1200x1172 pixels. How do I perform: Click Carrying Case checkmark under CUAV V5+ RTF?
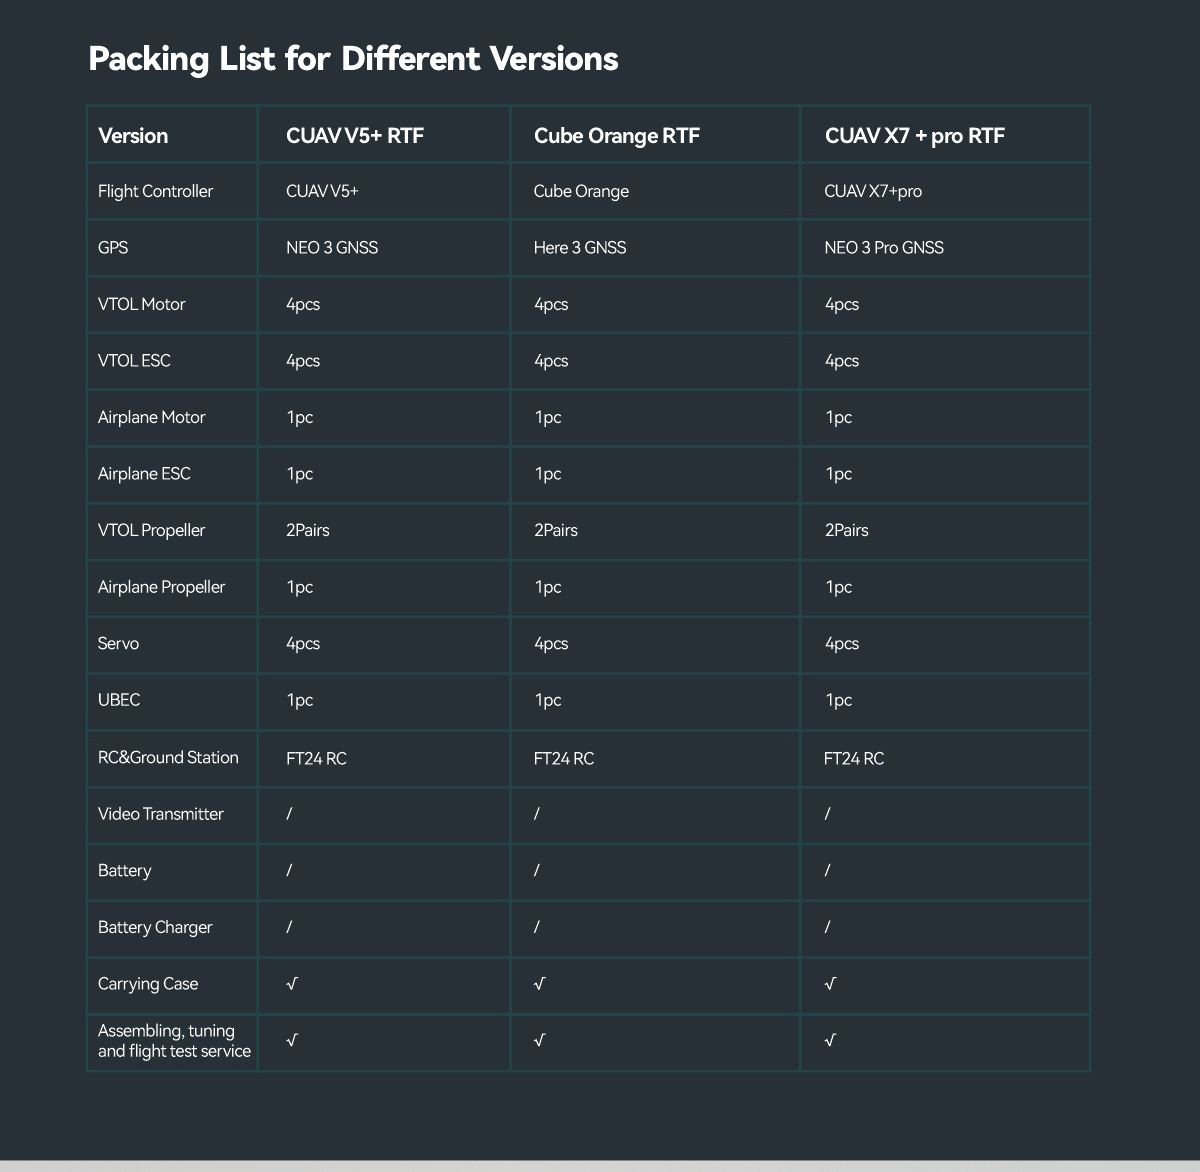[x=292, y=984]
